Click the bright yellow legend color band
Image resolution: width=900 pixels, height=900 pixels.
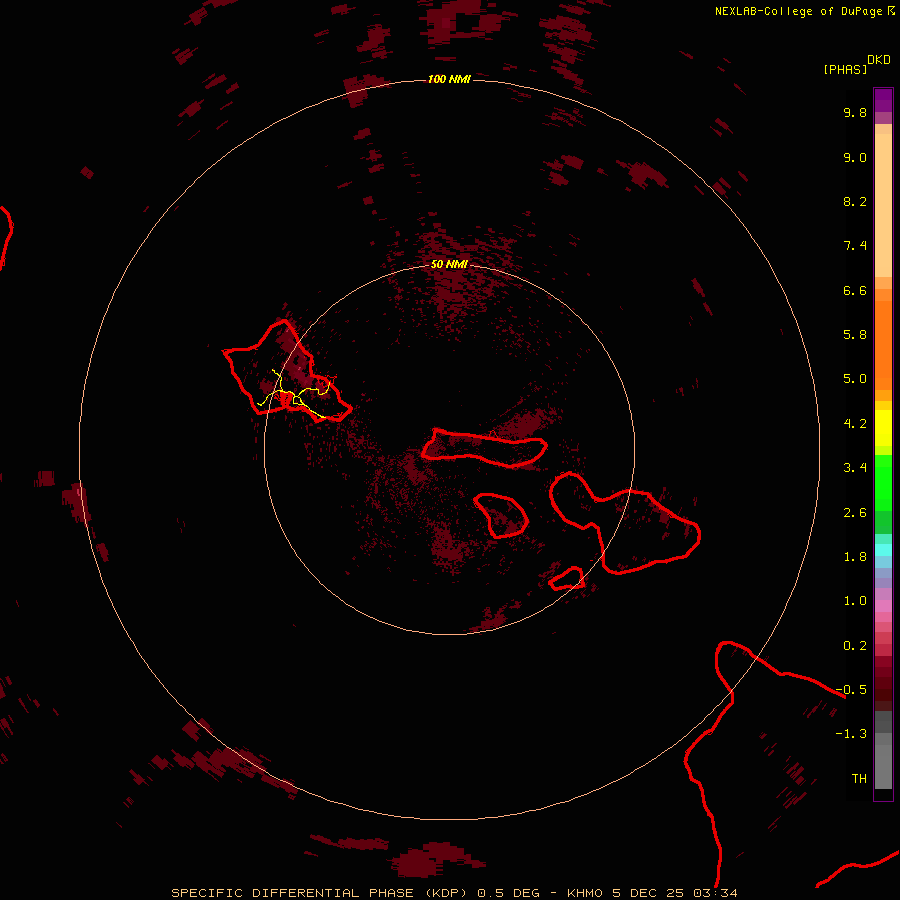pos(883,428)
